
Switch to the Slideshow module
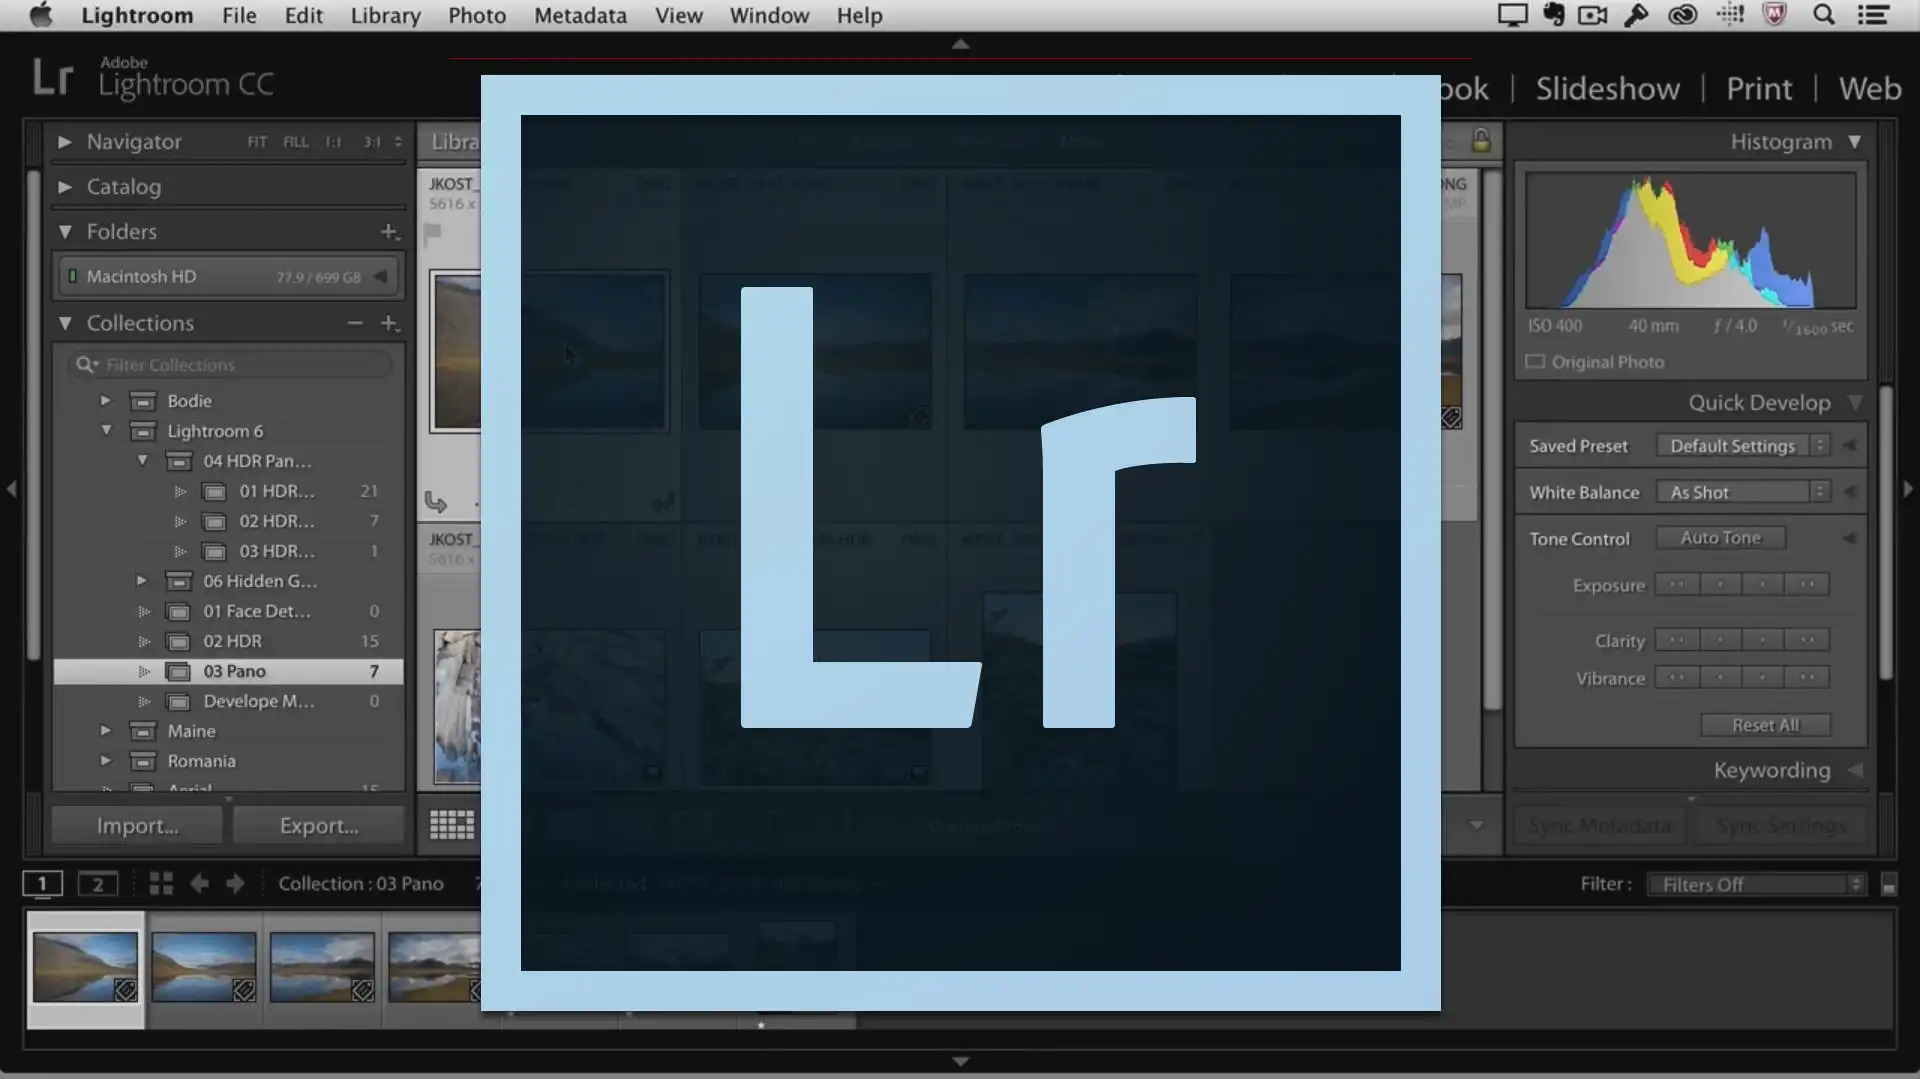[1607, 88]
